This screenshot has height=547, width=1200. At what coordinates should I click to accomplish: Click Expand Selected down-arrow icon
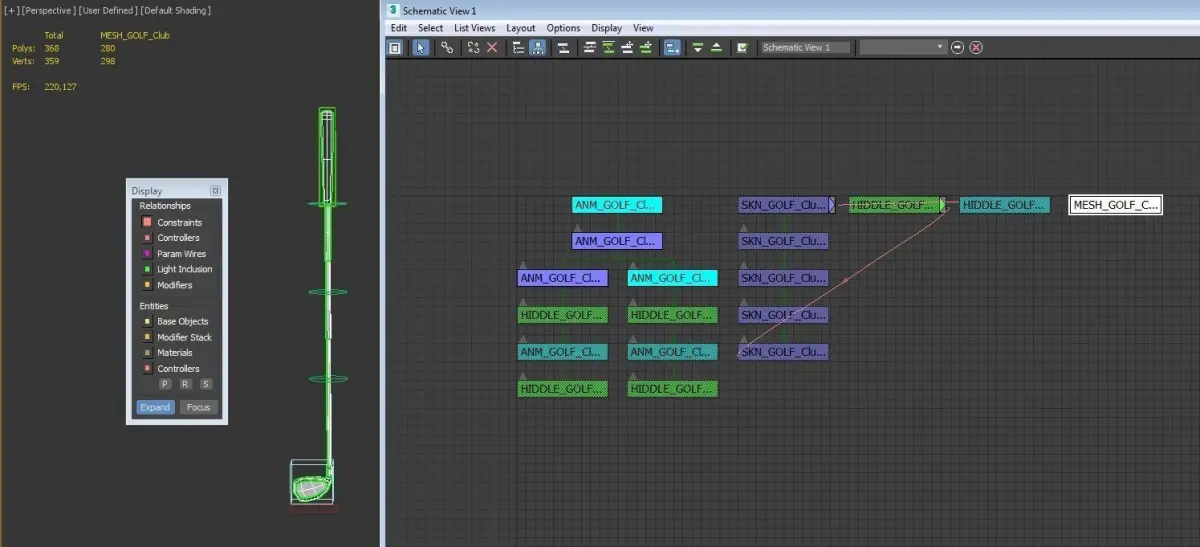(x=698, y=47)
